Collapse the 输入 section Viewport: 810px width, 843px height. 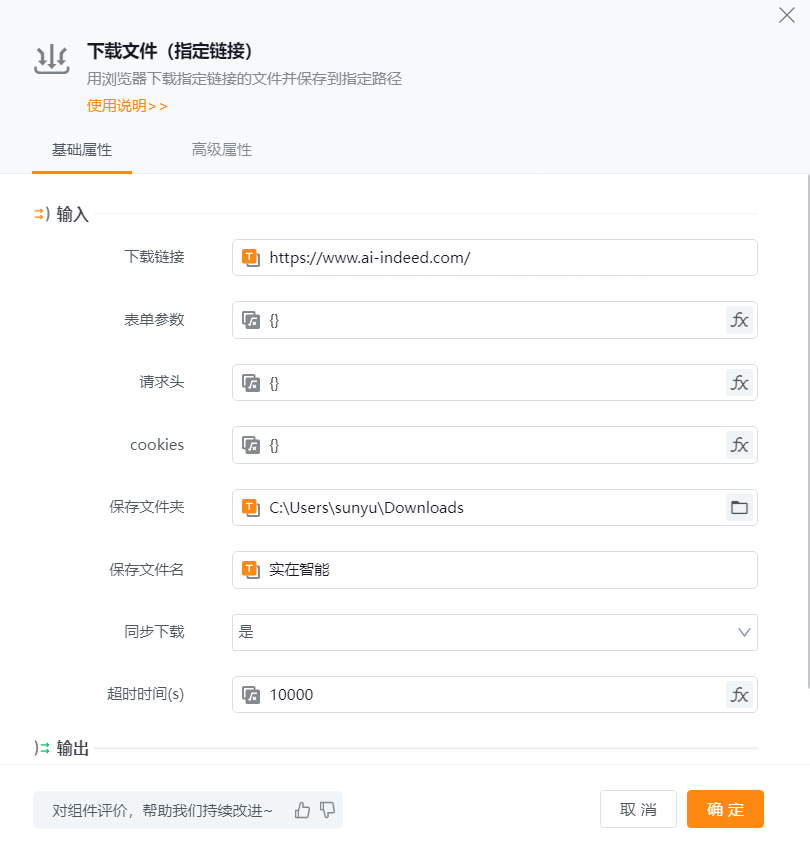tap(62, 214)
